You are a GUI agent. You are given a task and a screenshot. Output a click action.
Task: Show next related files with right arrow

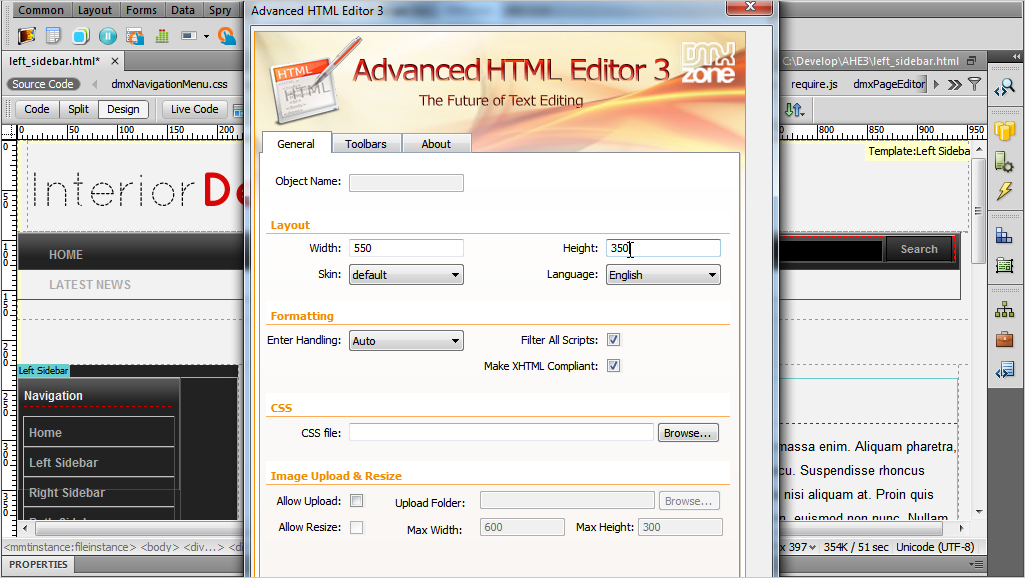click(x=937, y=84)
